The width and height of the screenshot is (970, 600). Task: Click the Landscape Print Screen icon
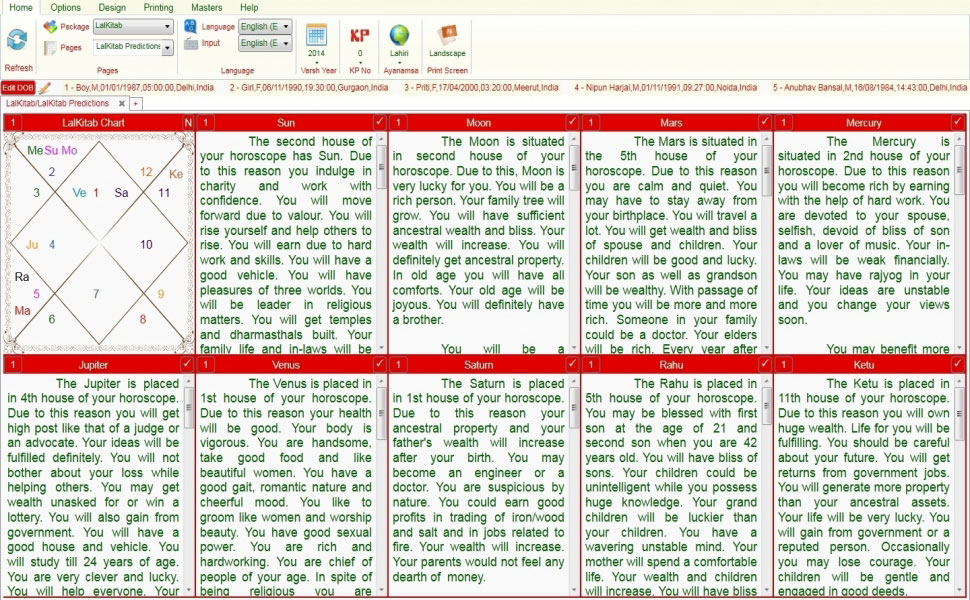(447, 34)
